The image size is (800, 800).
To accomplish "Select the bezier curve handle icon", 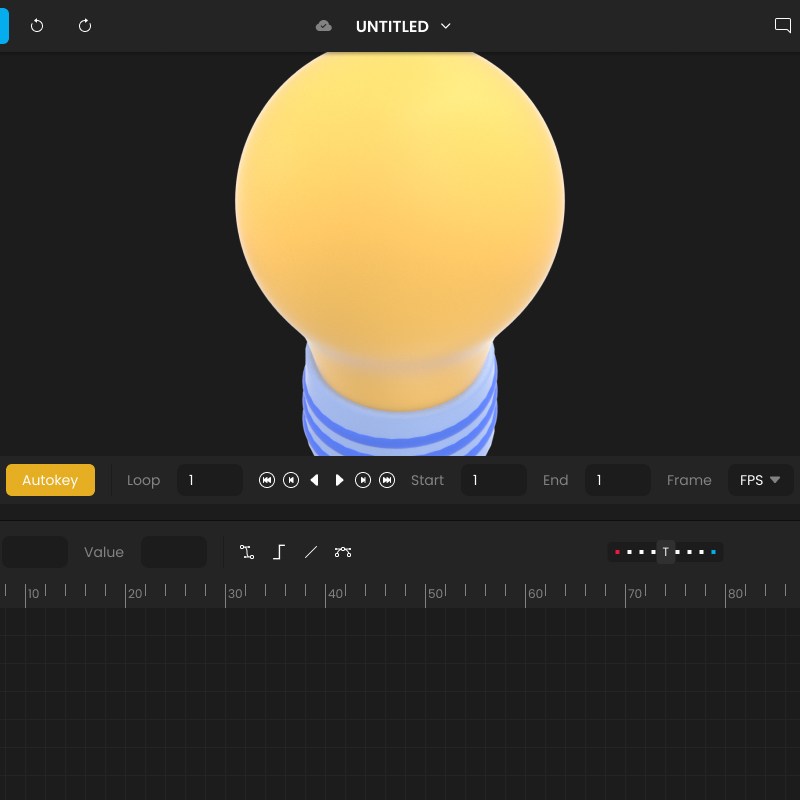I will tap(343, 552).
